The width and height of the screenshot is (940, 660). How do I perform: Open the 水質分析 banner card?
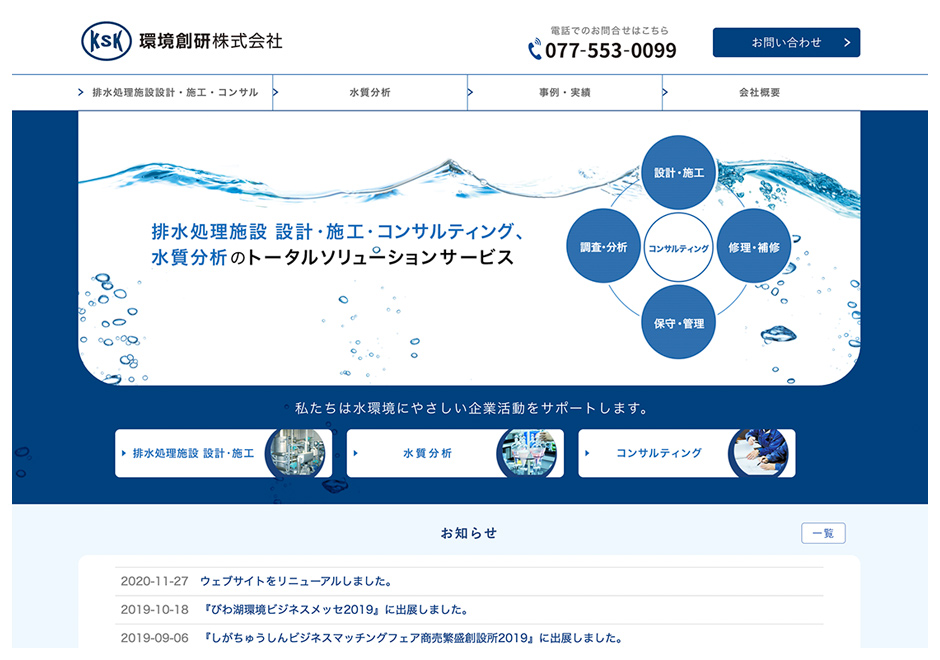coord(455,453)
